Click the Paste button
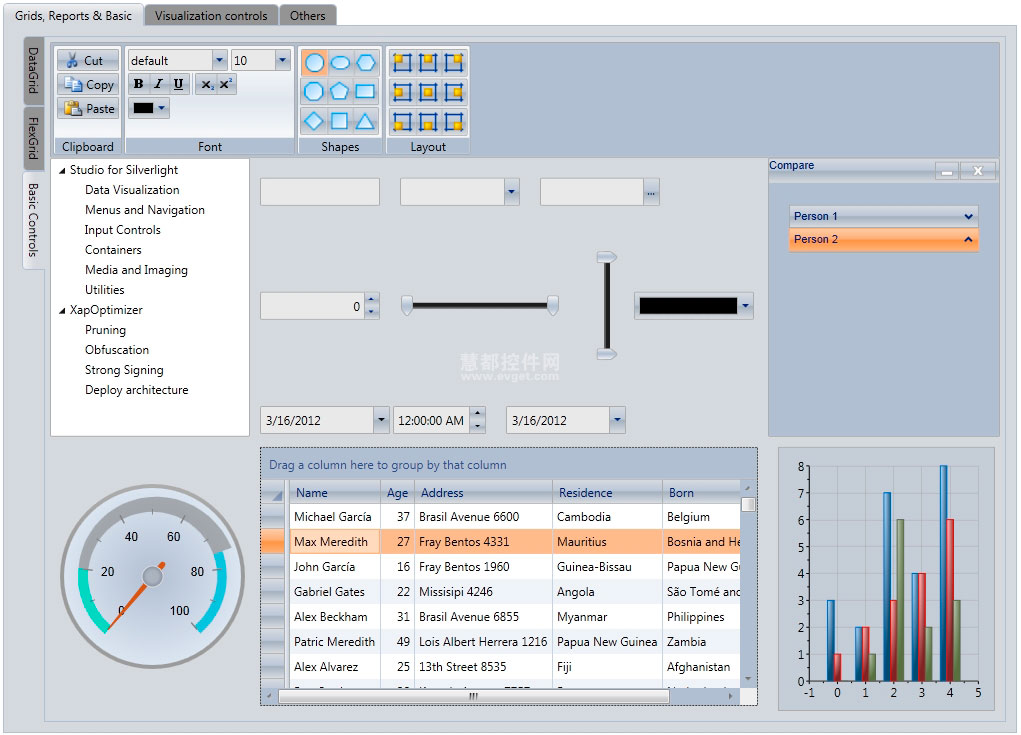Image resolution: width=1021 pixels, height=735 pixels. pos(88,109)
